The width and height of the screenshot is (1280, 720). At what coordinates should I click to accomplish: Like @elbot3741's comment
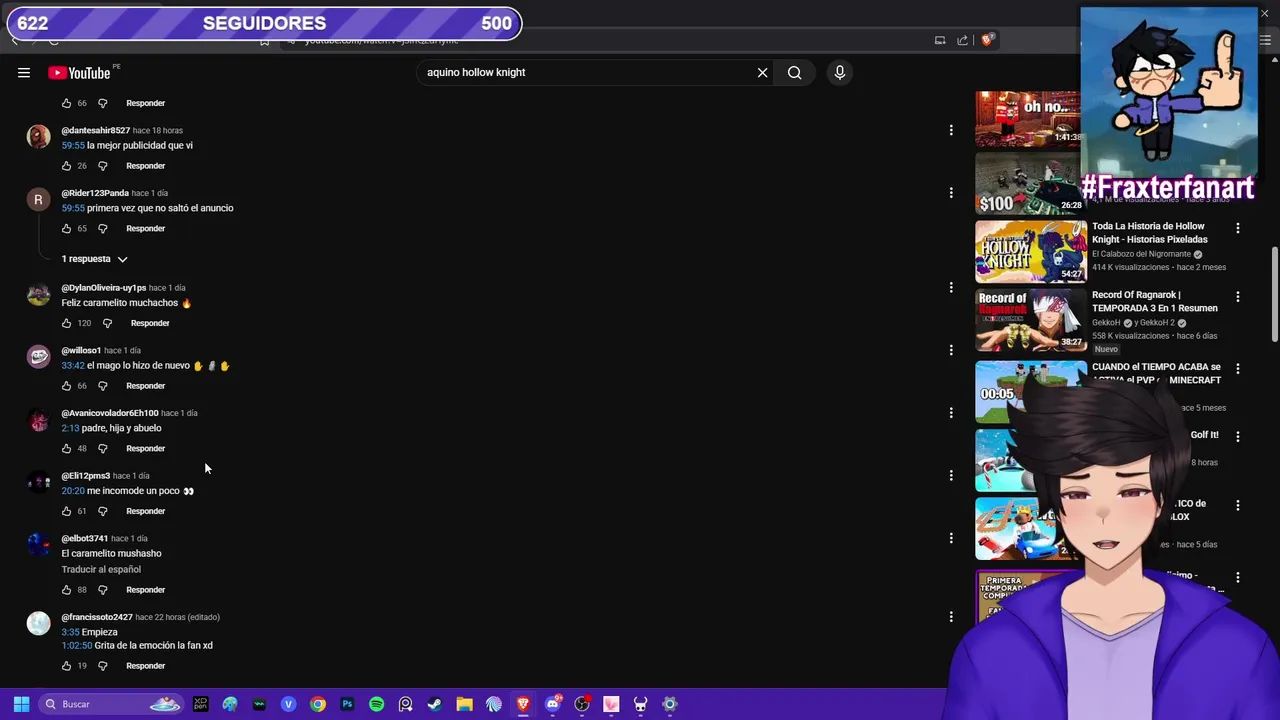pyautogui.click(x=66, y=590)
